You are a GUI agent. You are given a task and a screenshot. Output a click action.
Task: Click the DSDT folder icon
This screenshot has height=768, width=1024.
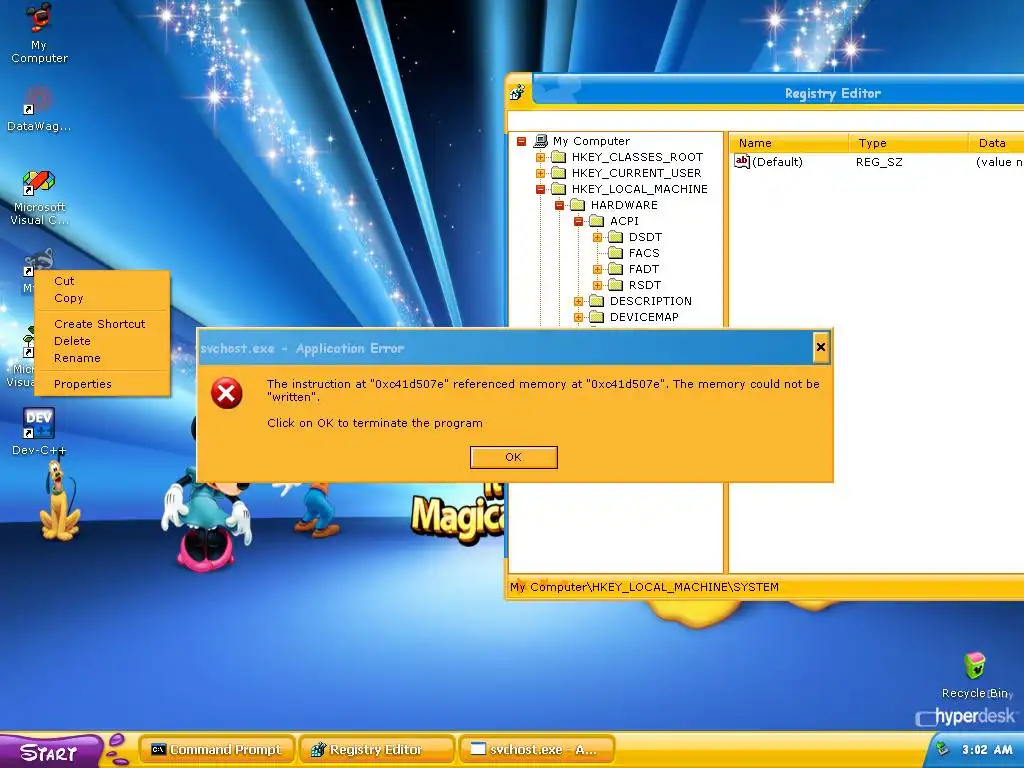pyautogui.click(x=615, y=237)
